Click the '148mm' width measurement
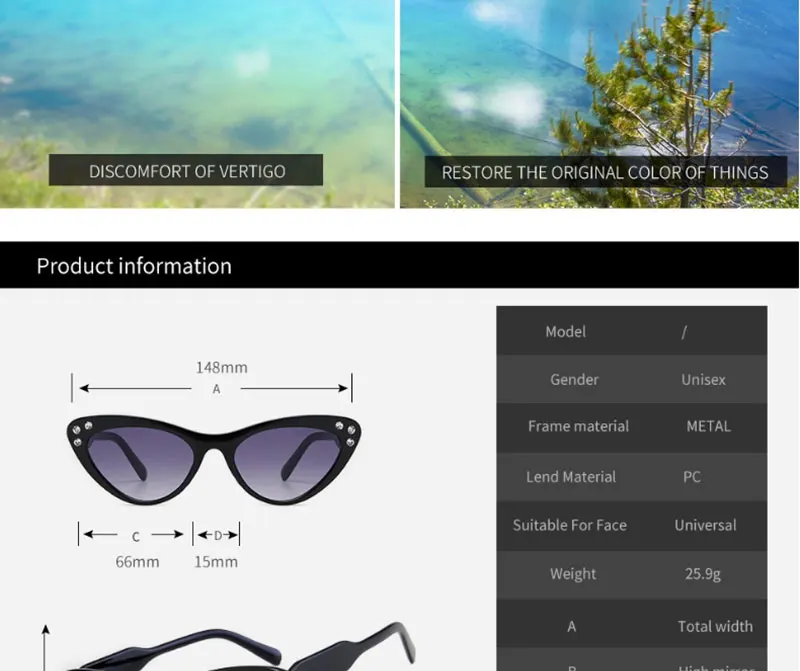 pyautogui.click(x=221, y=367)
